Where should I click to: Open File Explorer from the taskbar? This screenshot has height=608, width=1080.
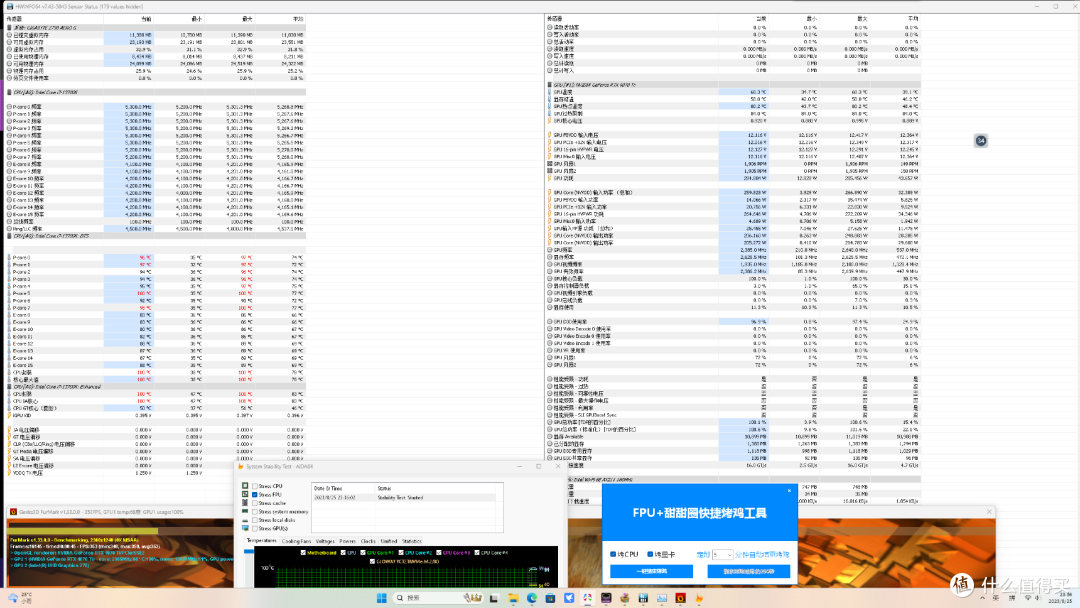click(513, 598)
